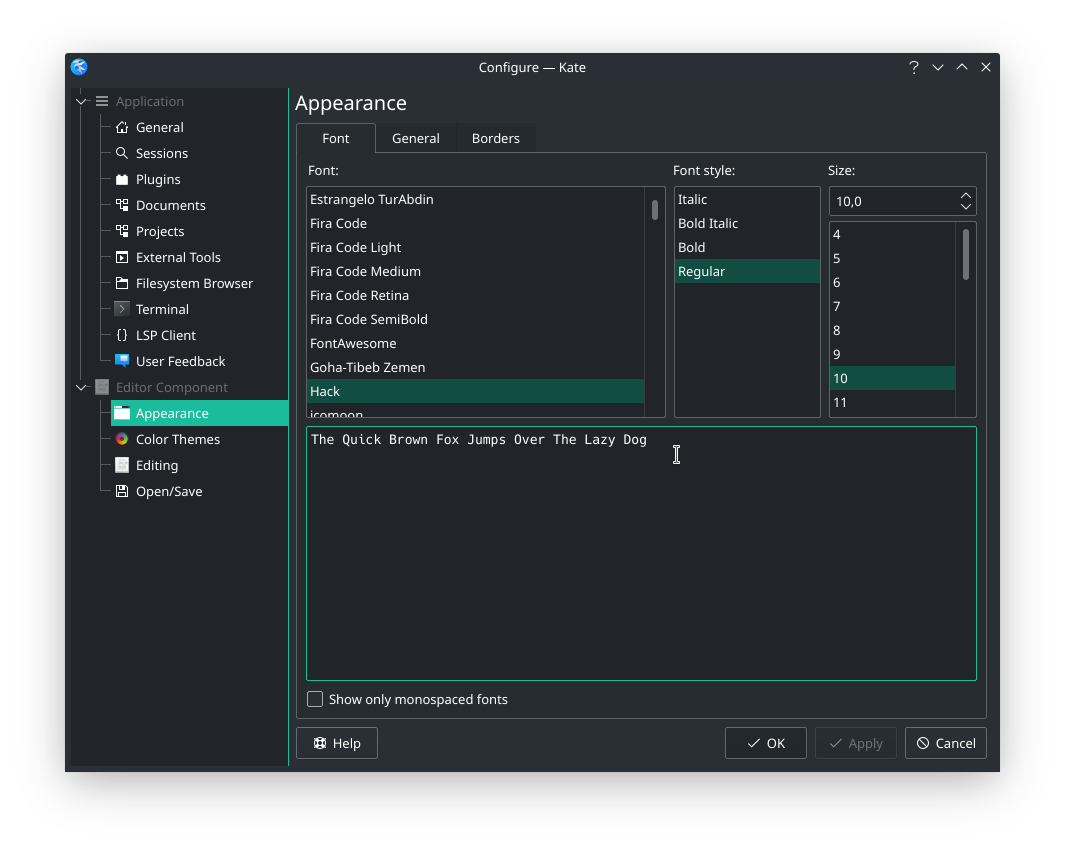
Task: Collapse the Application tree section
Action: 82,101
